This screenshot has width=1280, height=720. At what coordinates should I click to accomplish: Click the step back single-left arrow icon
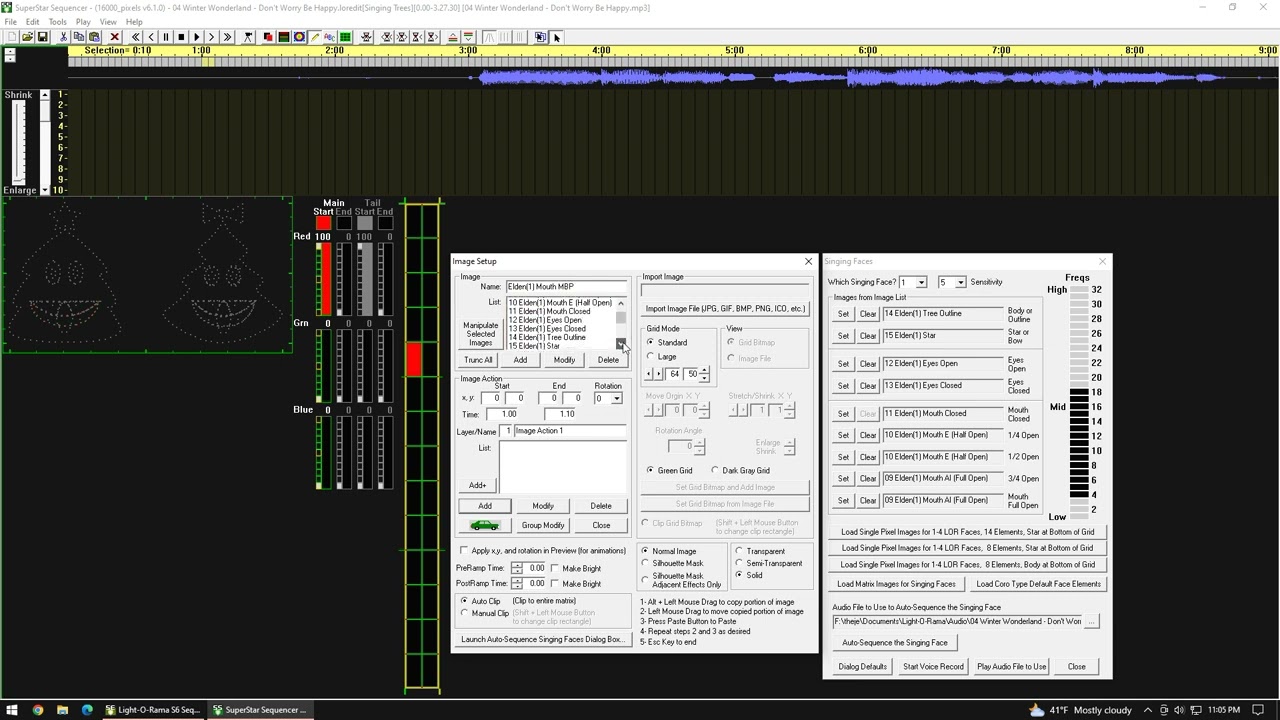151,37
